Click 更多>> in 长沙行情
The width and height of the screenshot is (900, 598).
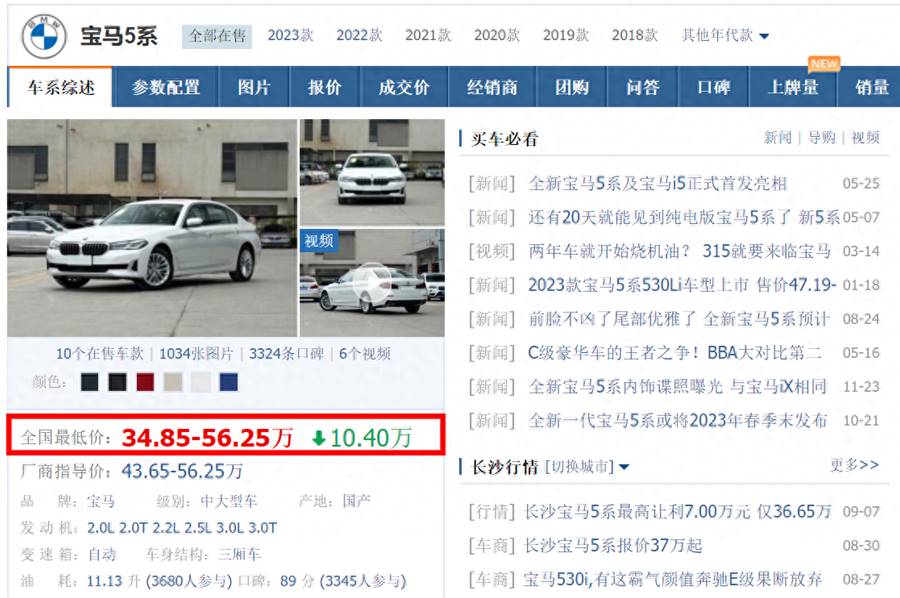(x=855, y=465)
